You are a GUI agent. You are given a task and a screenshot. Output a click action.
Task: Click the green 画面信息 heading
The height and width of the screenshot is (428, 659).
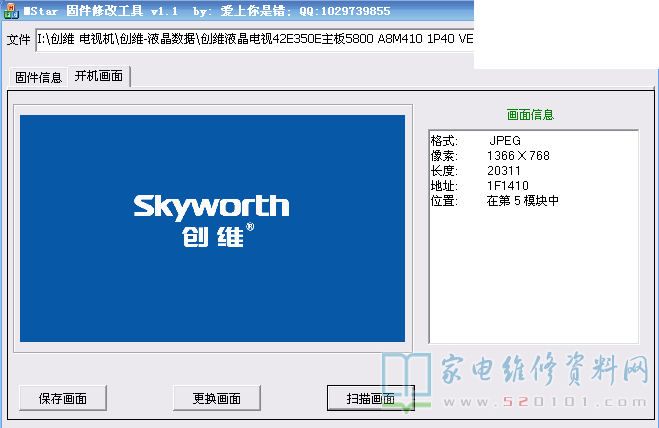(530, 115)
